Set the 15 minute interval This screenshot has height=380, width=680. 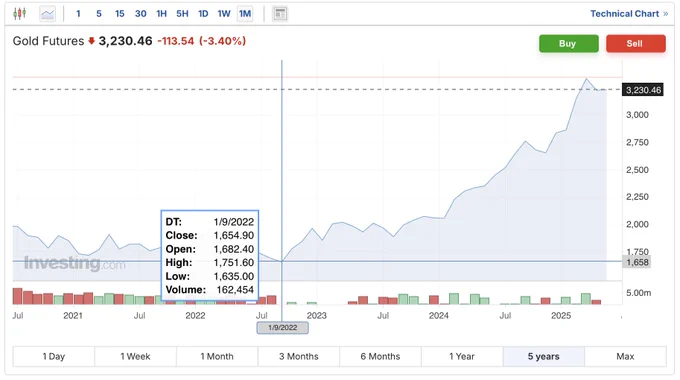(120, 14)
